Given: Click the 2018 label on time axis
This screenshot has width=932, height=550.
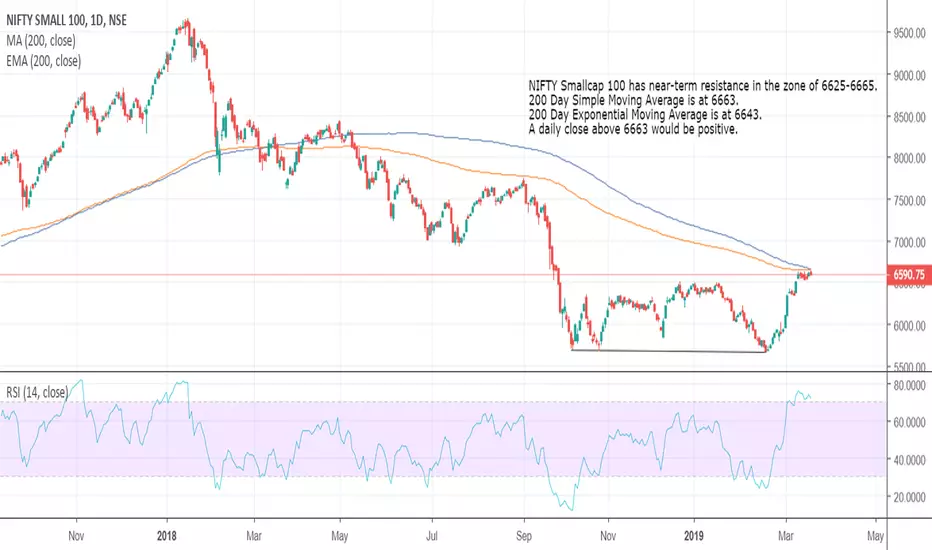Looking at the screenshot, I should (167, 536).
